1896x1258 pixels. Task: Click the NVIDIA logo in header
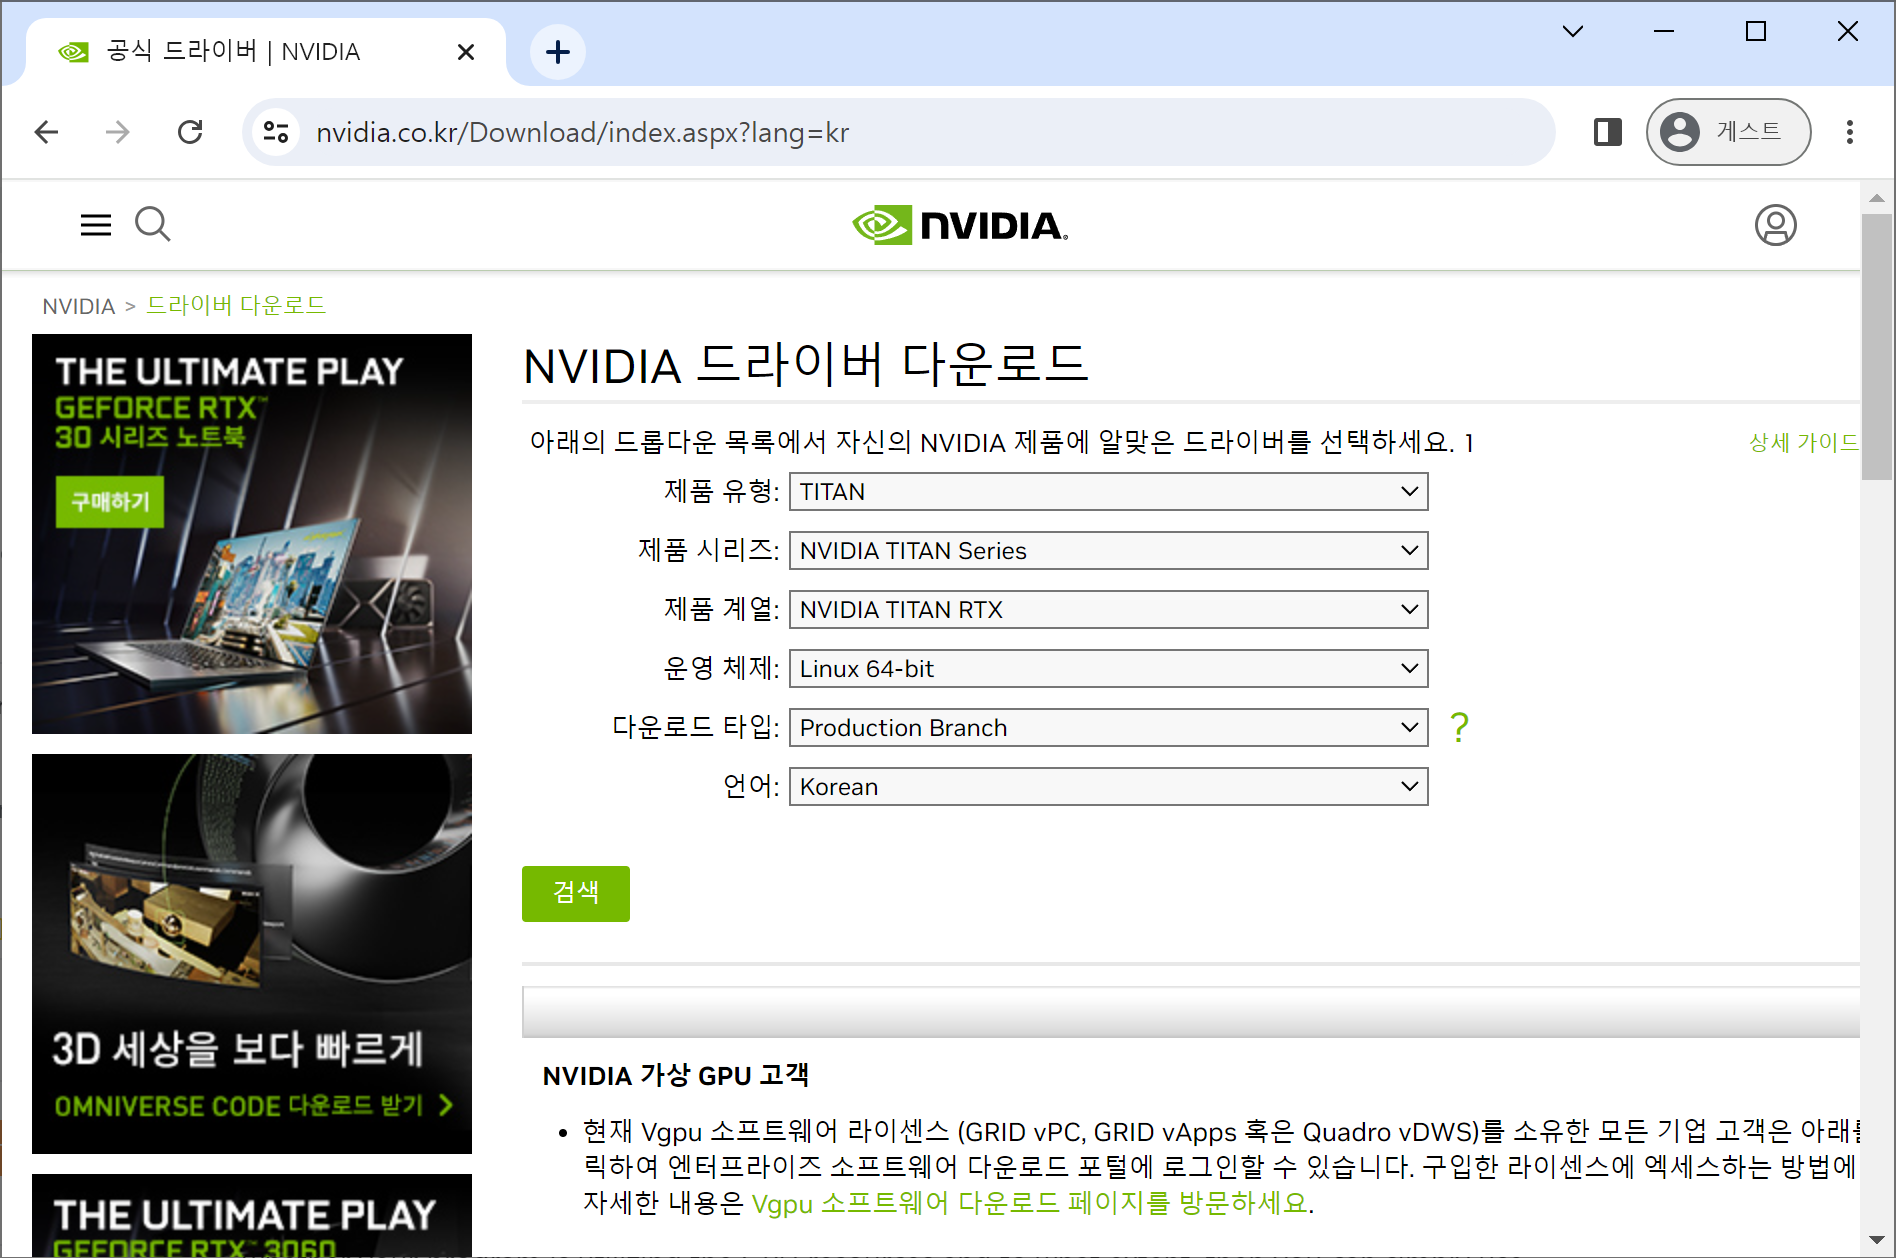tap(960, 226)
